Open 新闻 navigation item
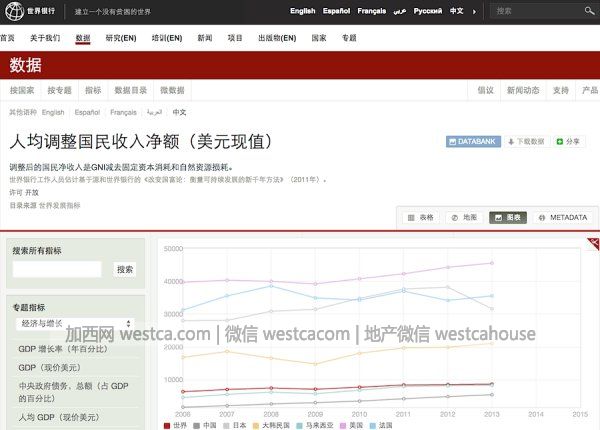Image resolution: width=600 pixels, height=430 pixels. 205,38
